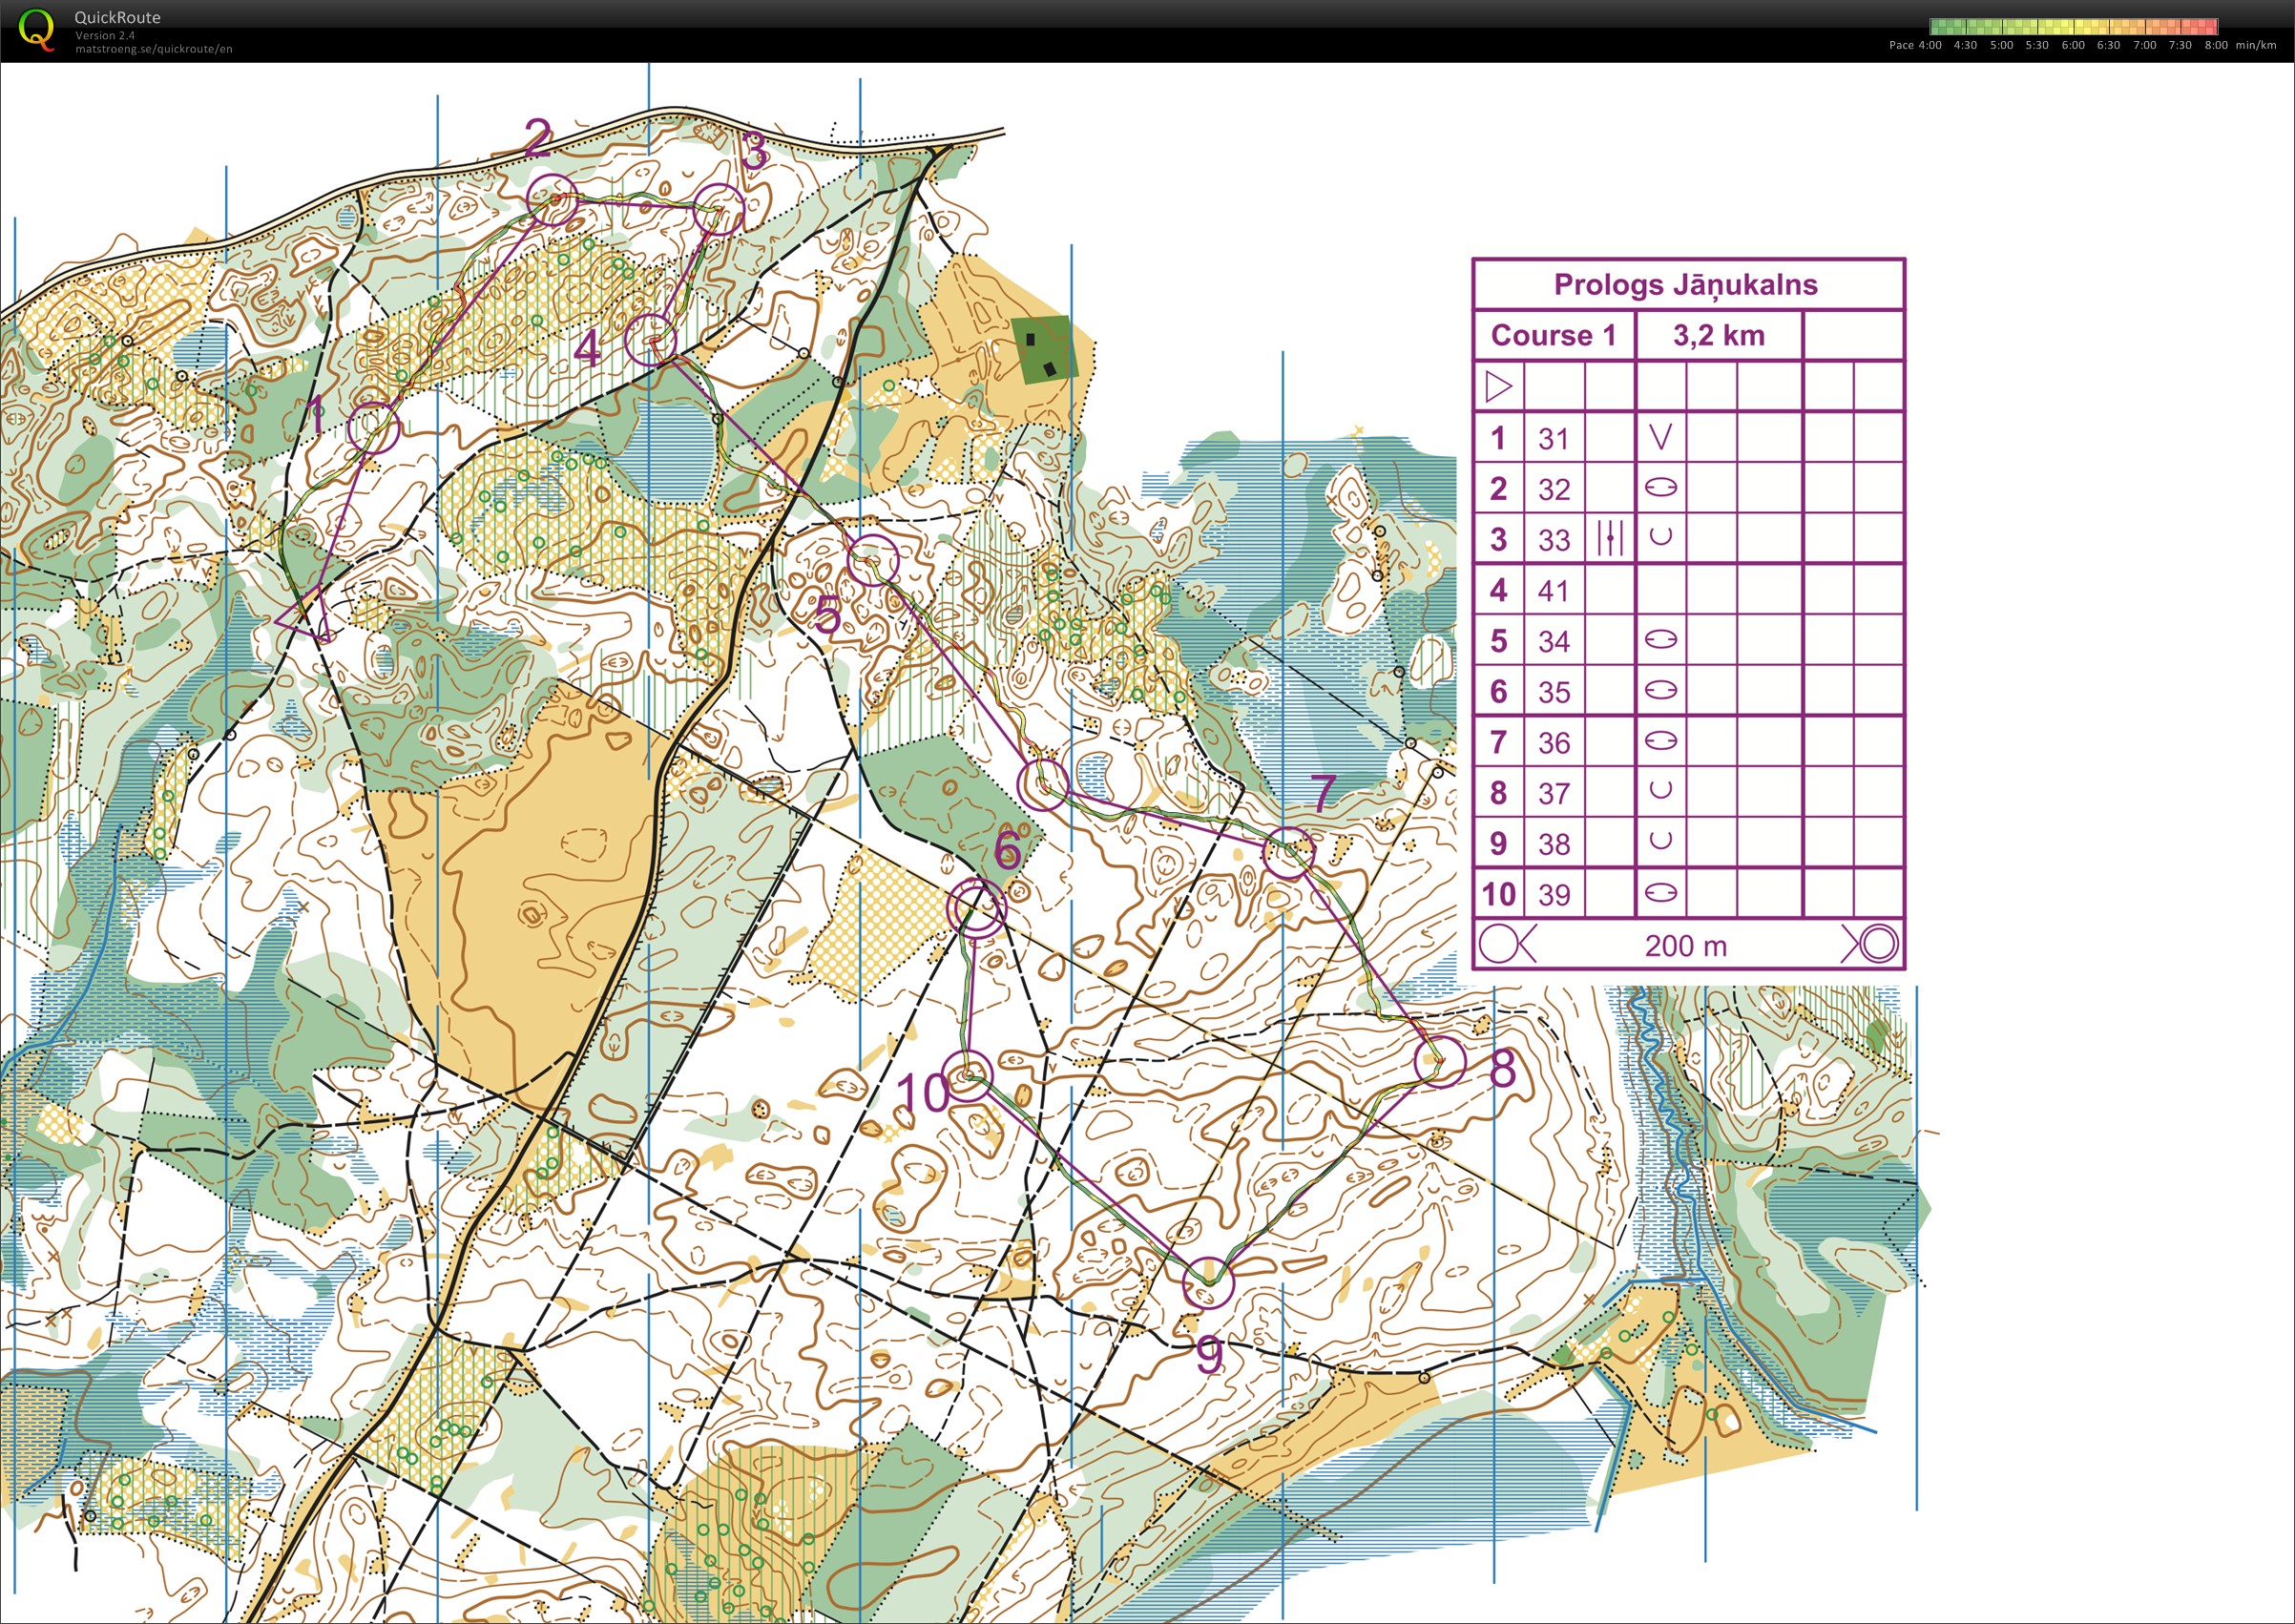
Task: Select row number 10 in the control table
Action: coord(1499,894)
